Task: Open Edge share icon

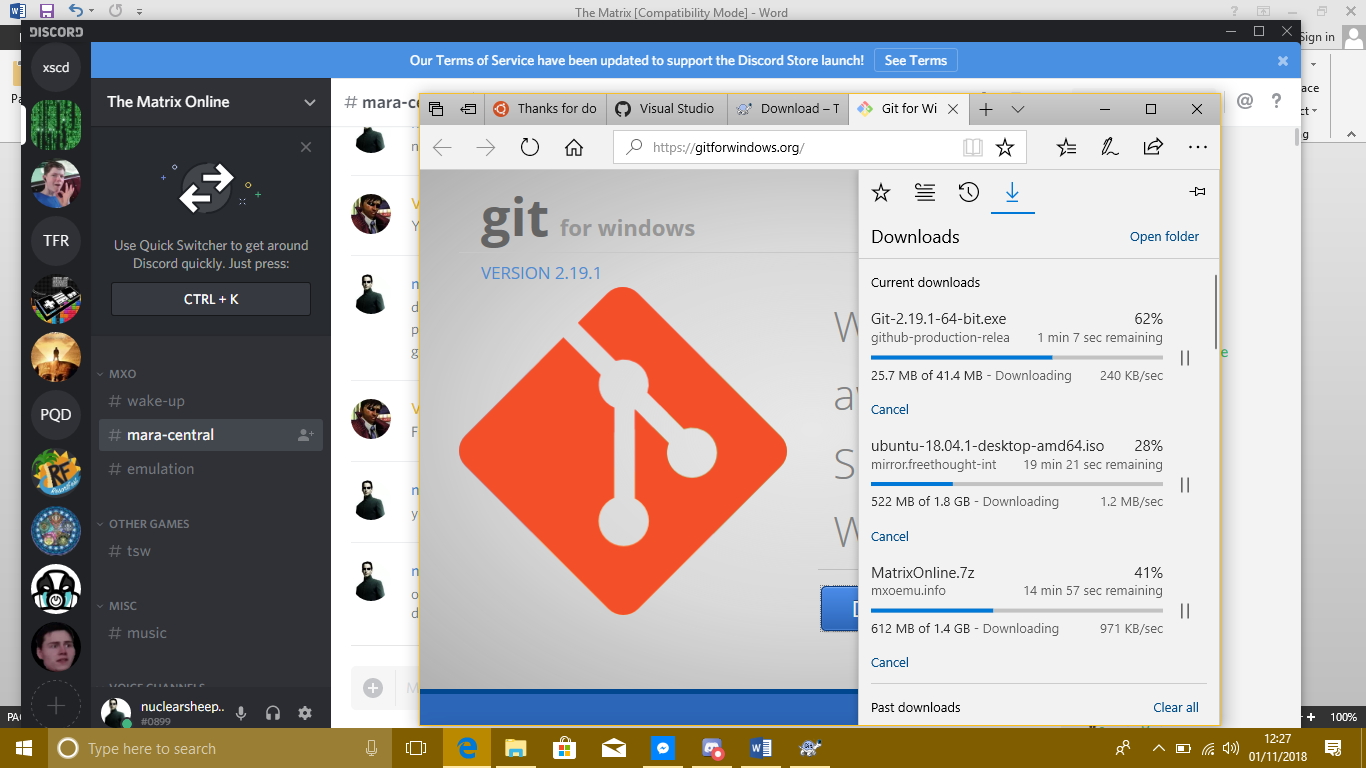Action: click(x=1153, y=148)
